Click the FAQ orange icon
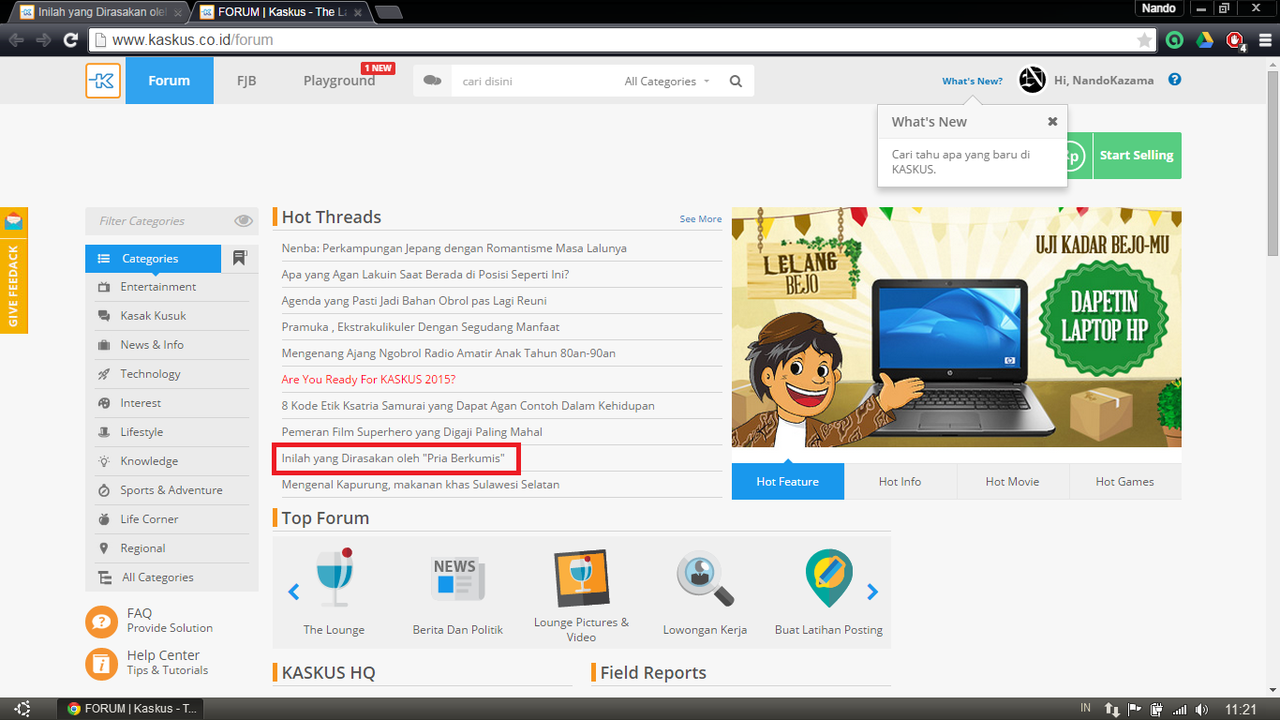The width and height of the screenshot is (1280, 720). pyautogui.click(x=101, y=621)
